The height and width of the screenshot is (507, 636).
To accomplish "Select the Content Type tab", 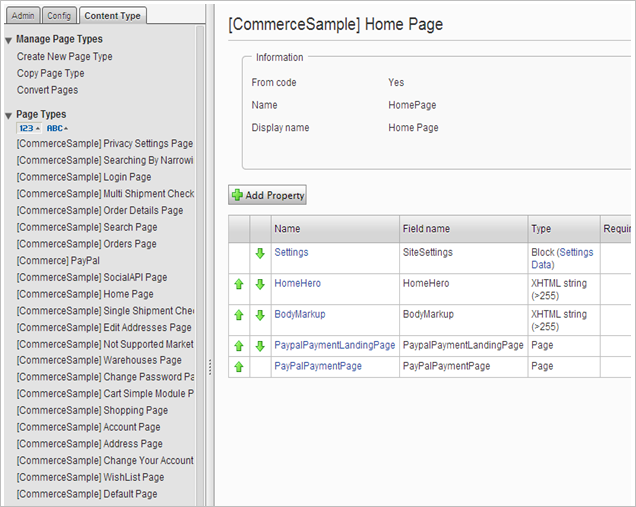I will (x=113, y=16).
